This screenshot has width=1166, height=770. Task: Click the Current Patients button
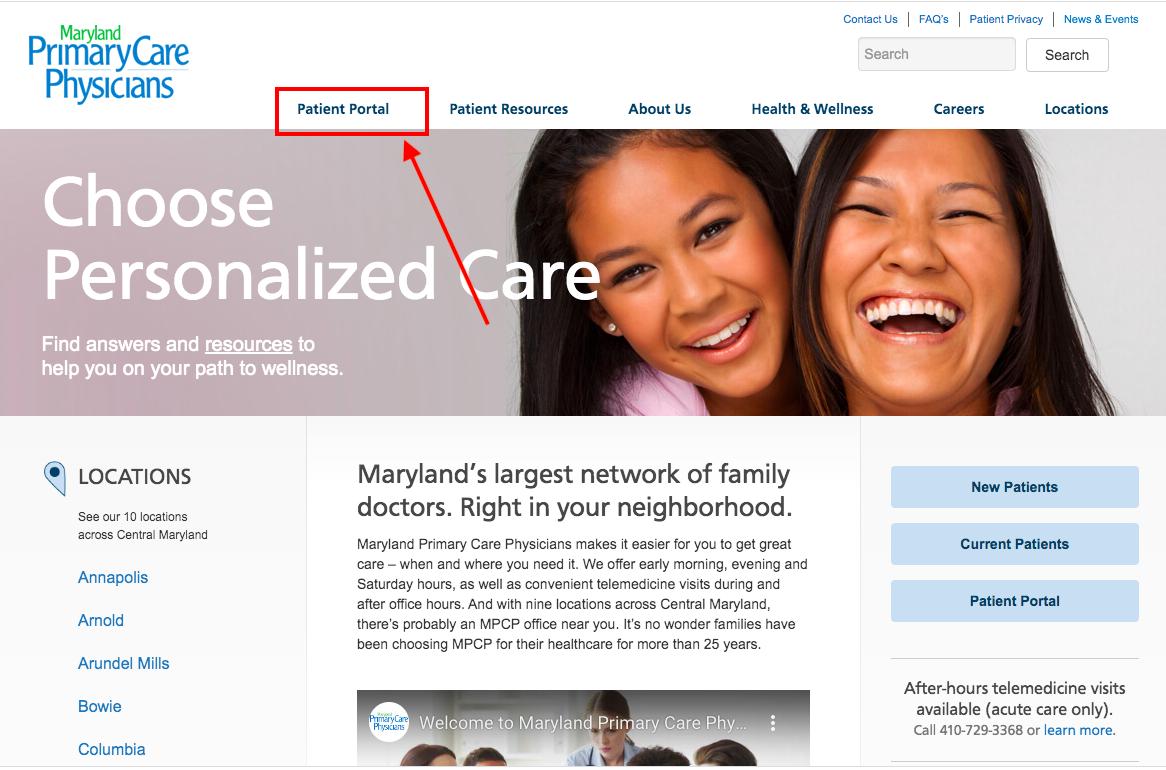[1014, 544]
